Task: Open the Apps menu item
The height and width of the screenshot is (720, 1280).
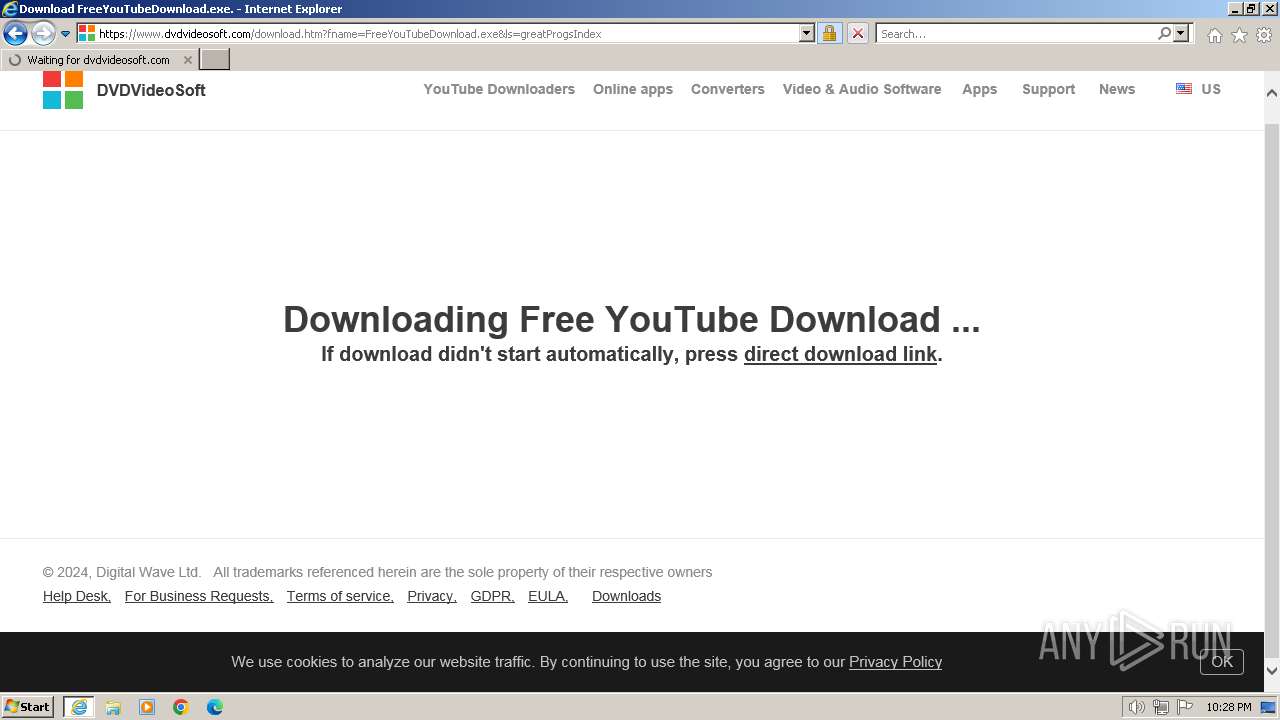Action: [x=980, y=89]
